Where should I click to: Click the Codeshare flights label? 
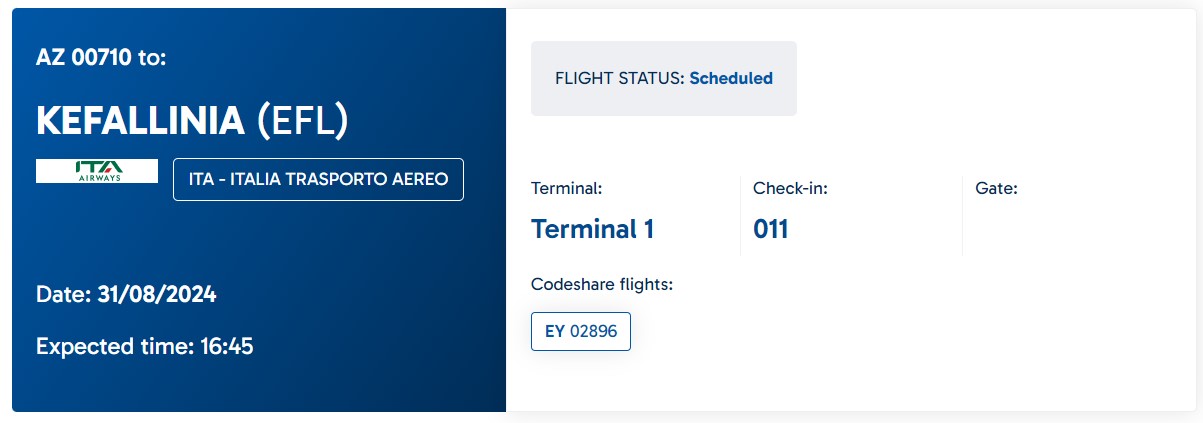(602, 285)
